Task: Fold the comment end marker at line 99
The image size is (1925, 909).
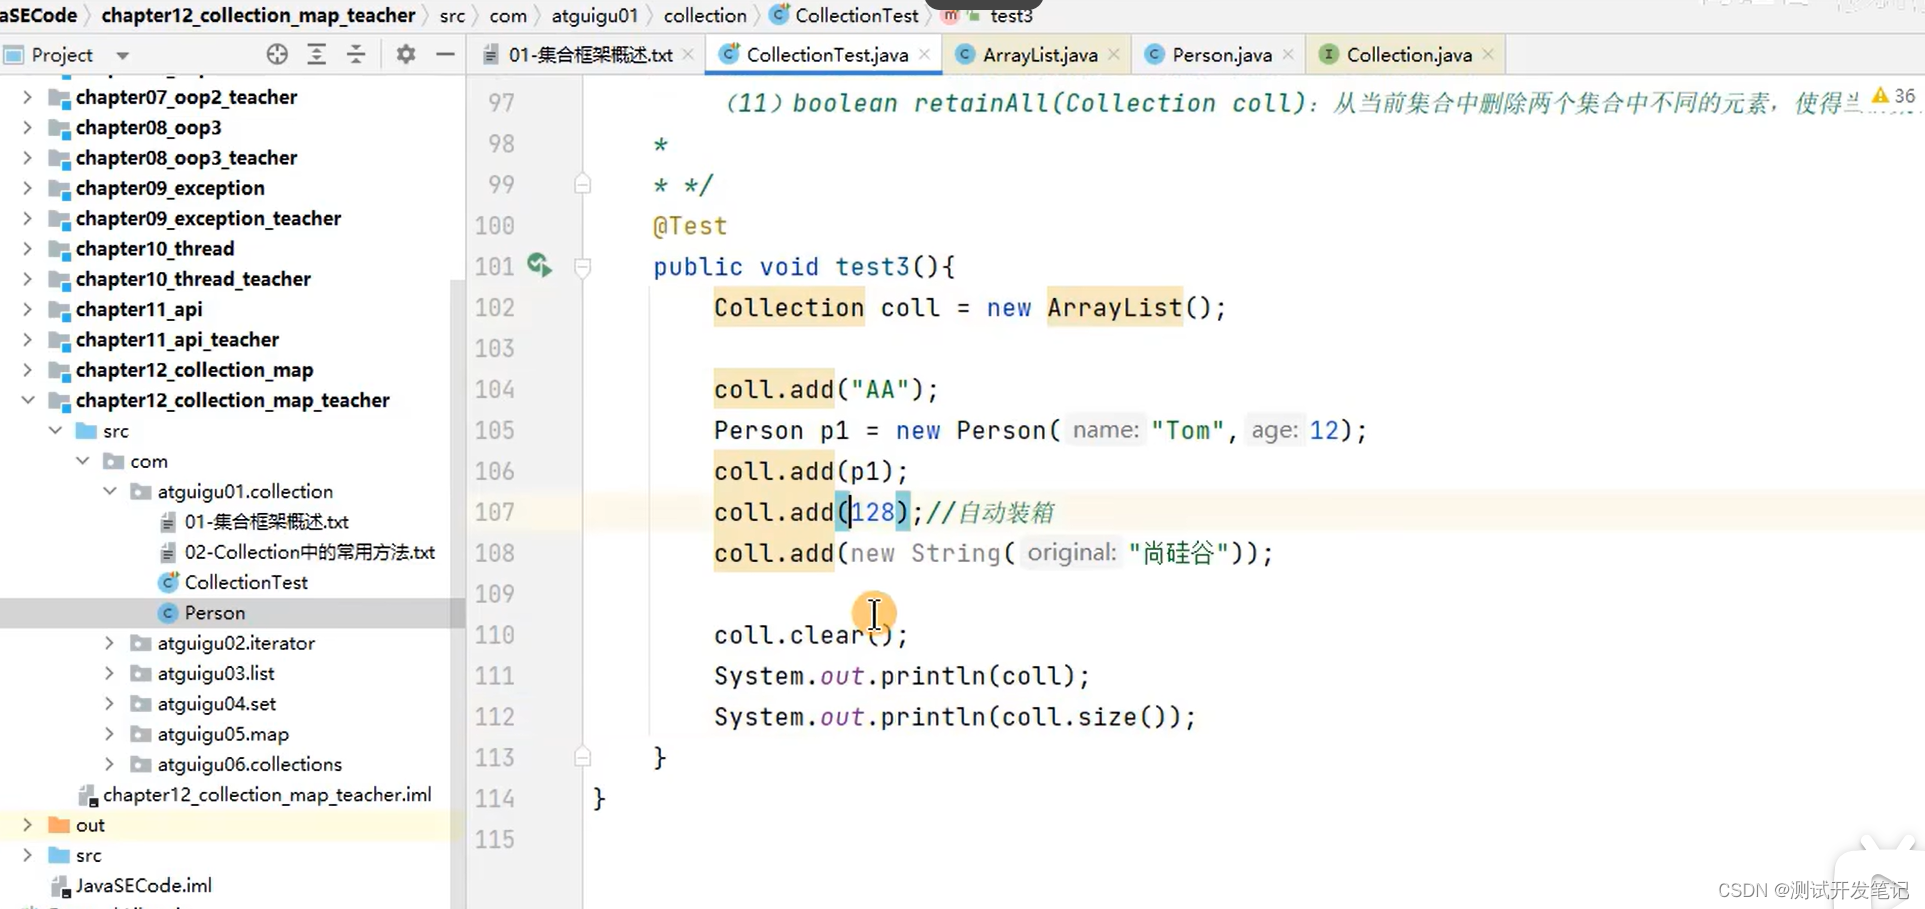Action: [583, 184]
